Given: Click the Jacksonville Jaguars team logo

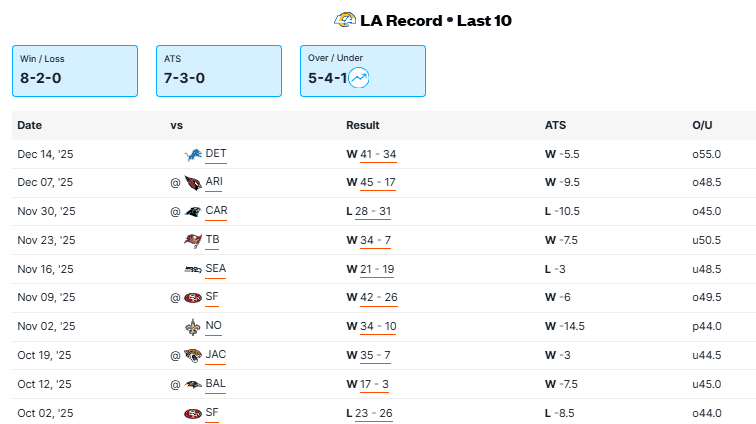Looking at the screenshot, I should point(193,355).
